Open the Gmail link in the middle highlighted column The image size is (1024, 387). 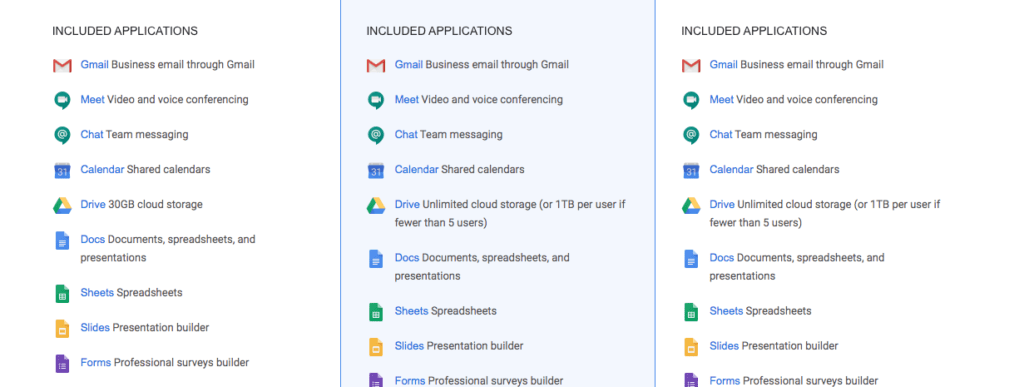click(408, 65)
